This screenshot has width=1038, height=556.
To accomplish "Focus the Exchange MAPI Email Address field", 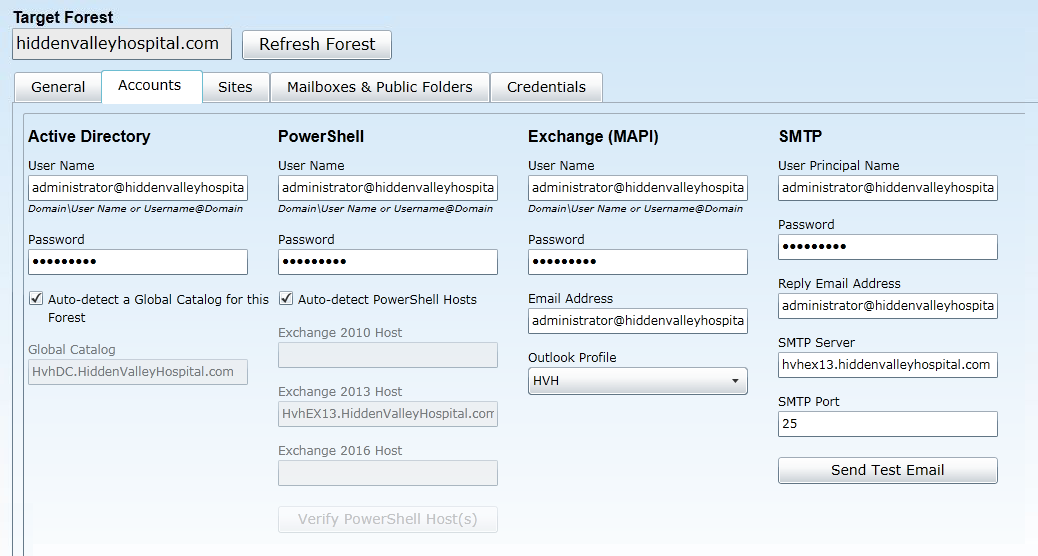I will 638,321.
